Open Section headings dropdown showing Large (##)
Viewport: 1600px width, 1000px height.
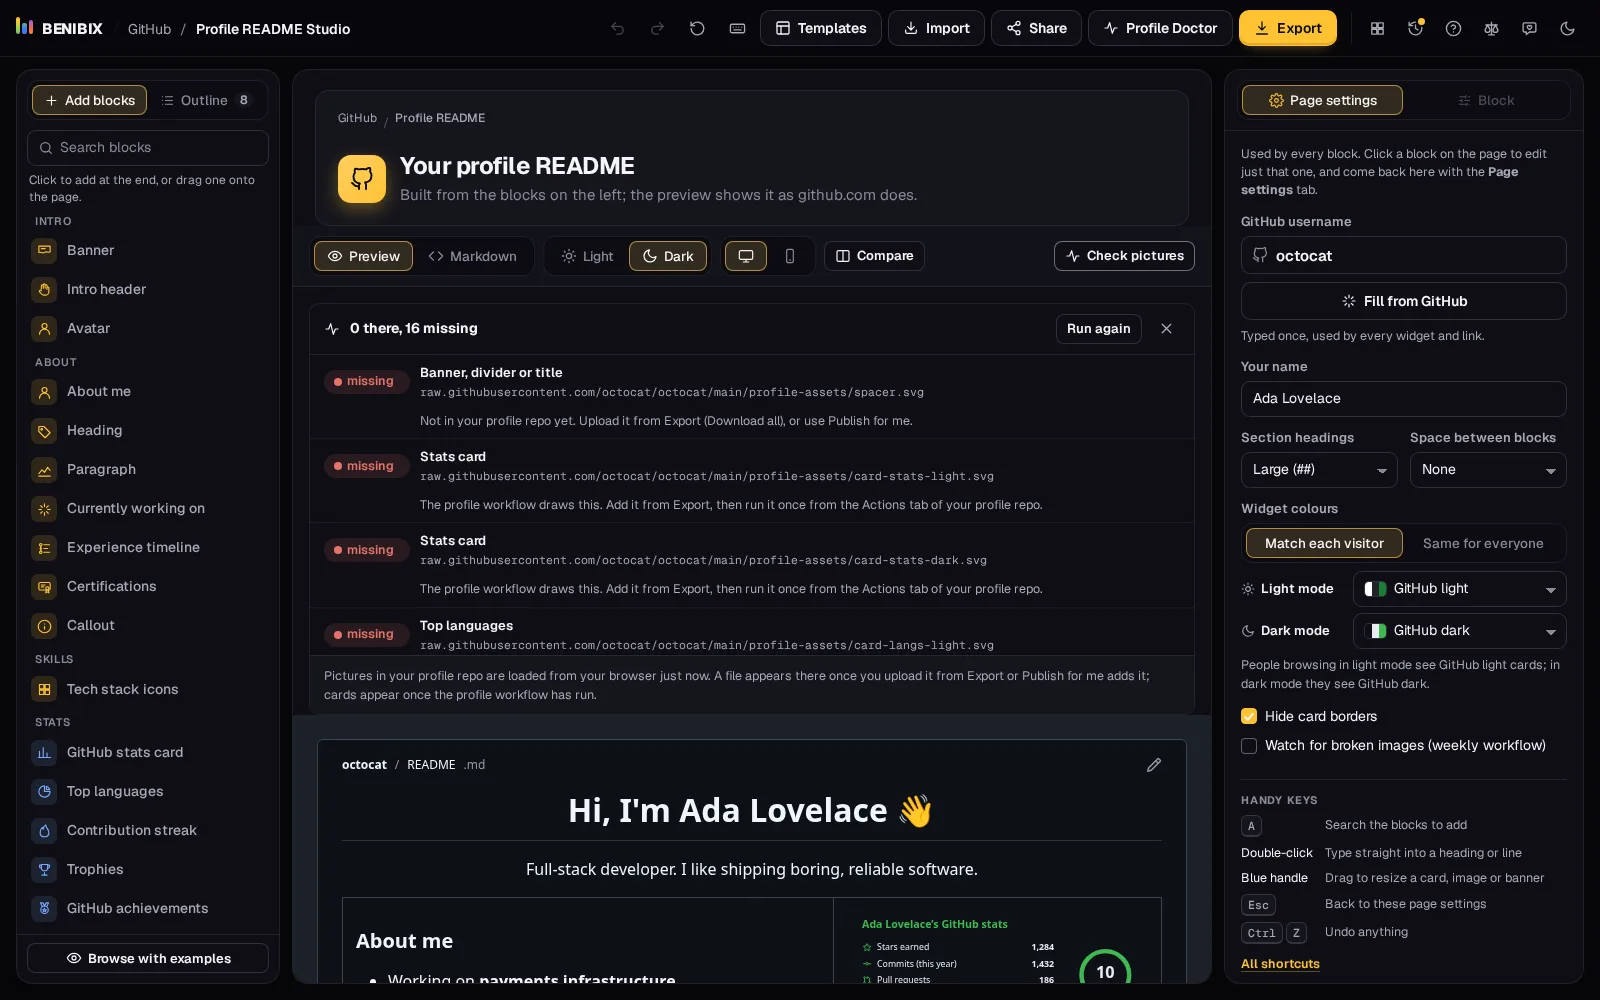pyautogui.click(x=1319, y=470)
